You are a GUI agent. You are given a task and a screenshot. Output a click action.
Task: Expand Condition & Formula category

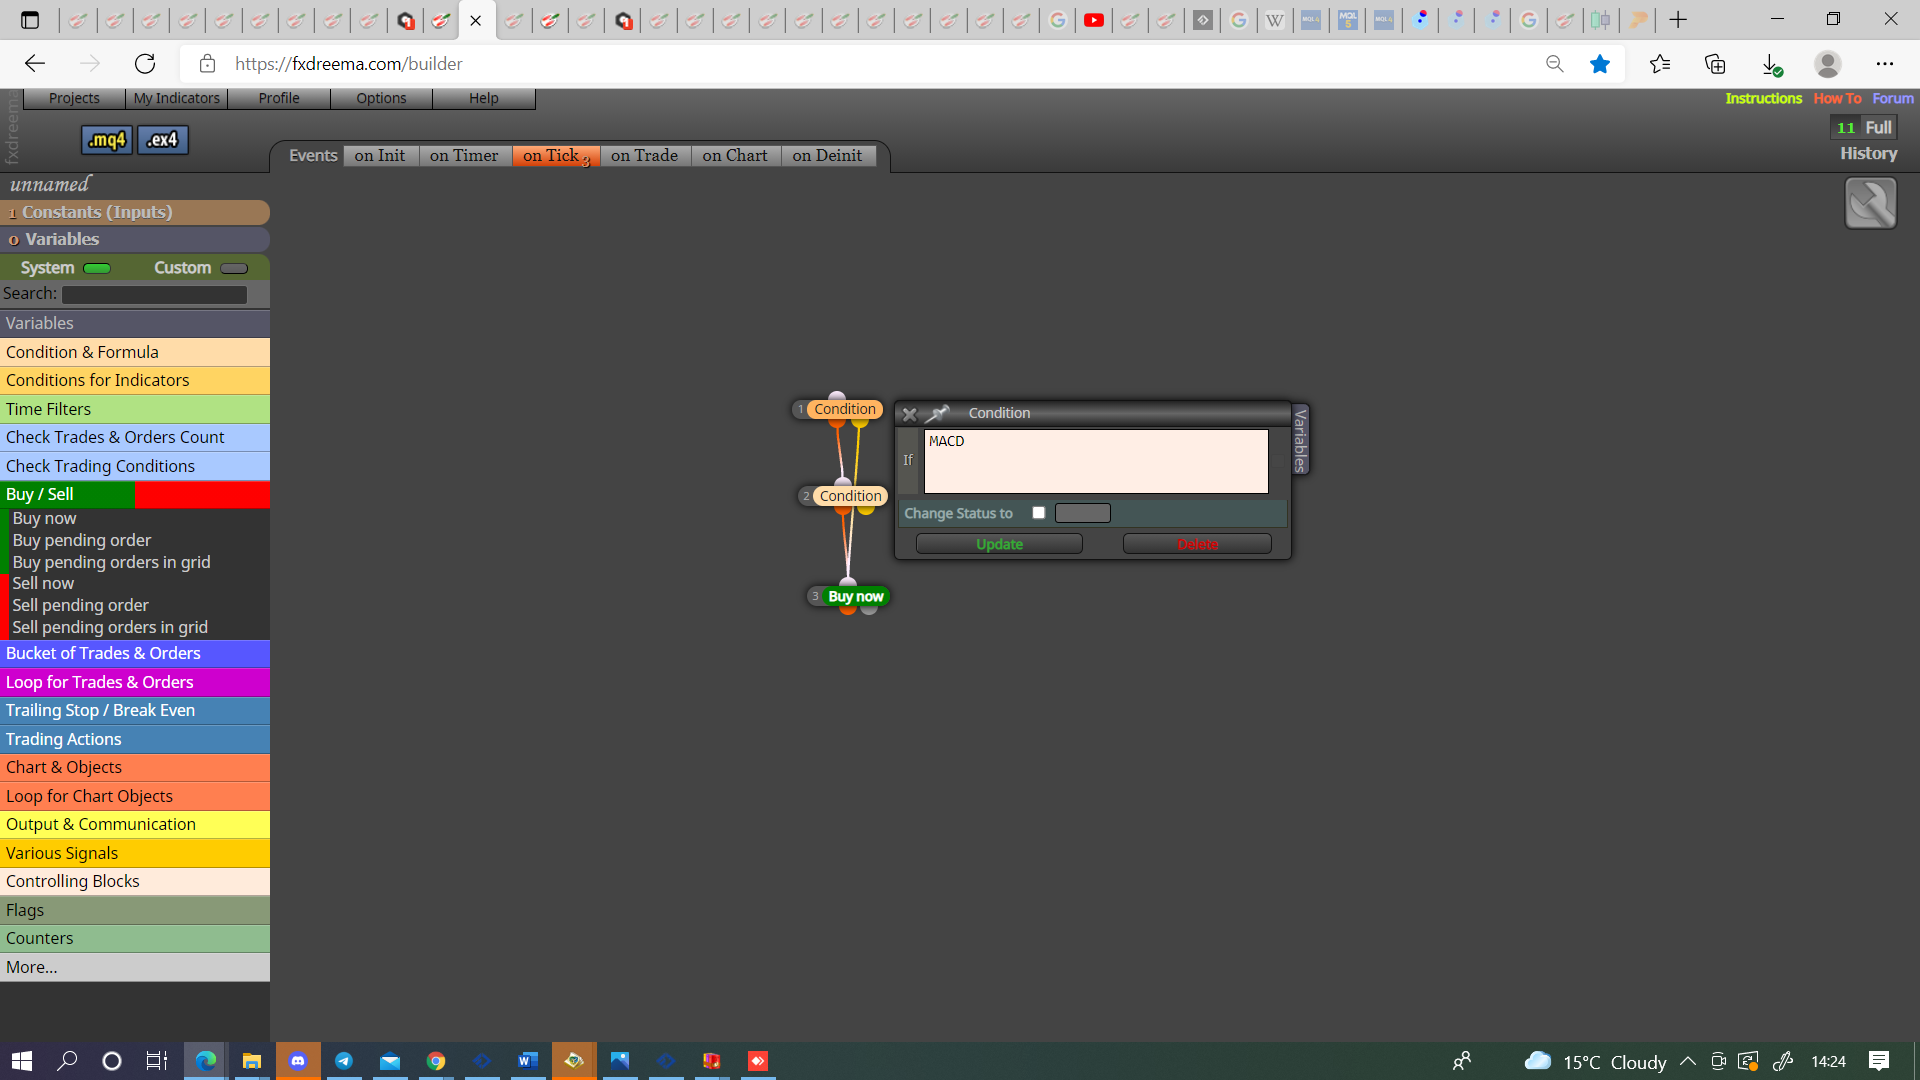click(x=135, y=352)
